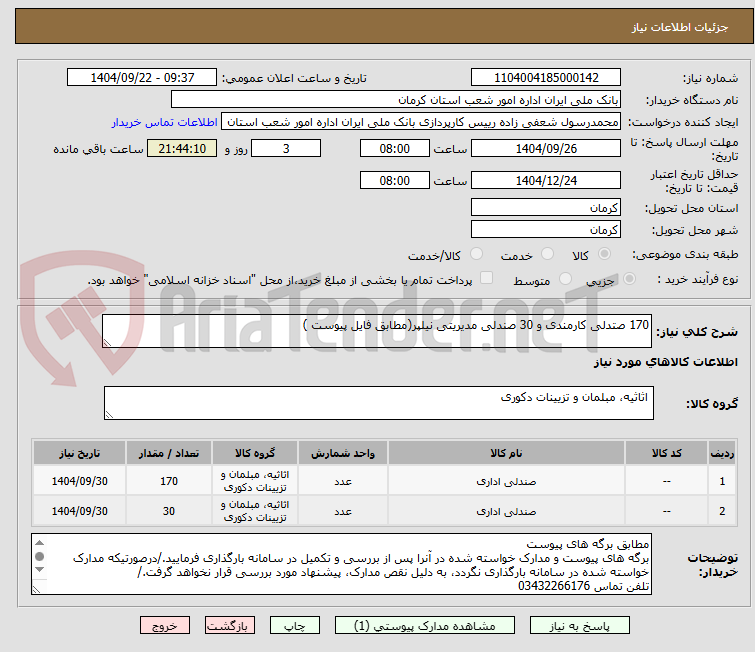Screen dimensions: 755x652
Task: Click the طبقه بندی موضوعی label
Action: coord(685,254)
